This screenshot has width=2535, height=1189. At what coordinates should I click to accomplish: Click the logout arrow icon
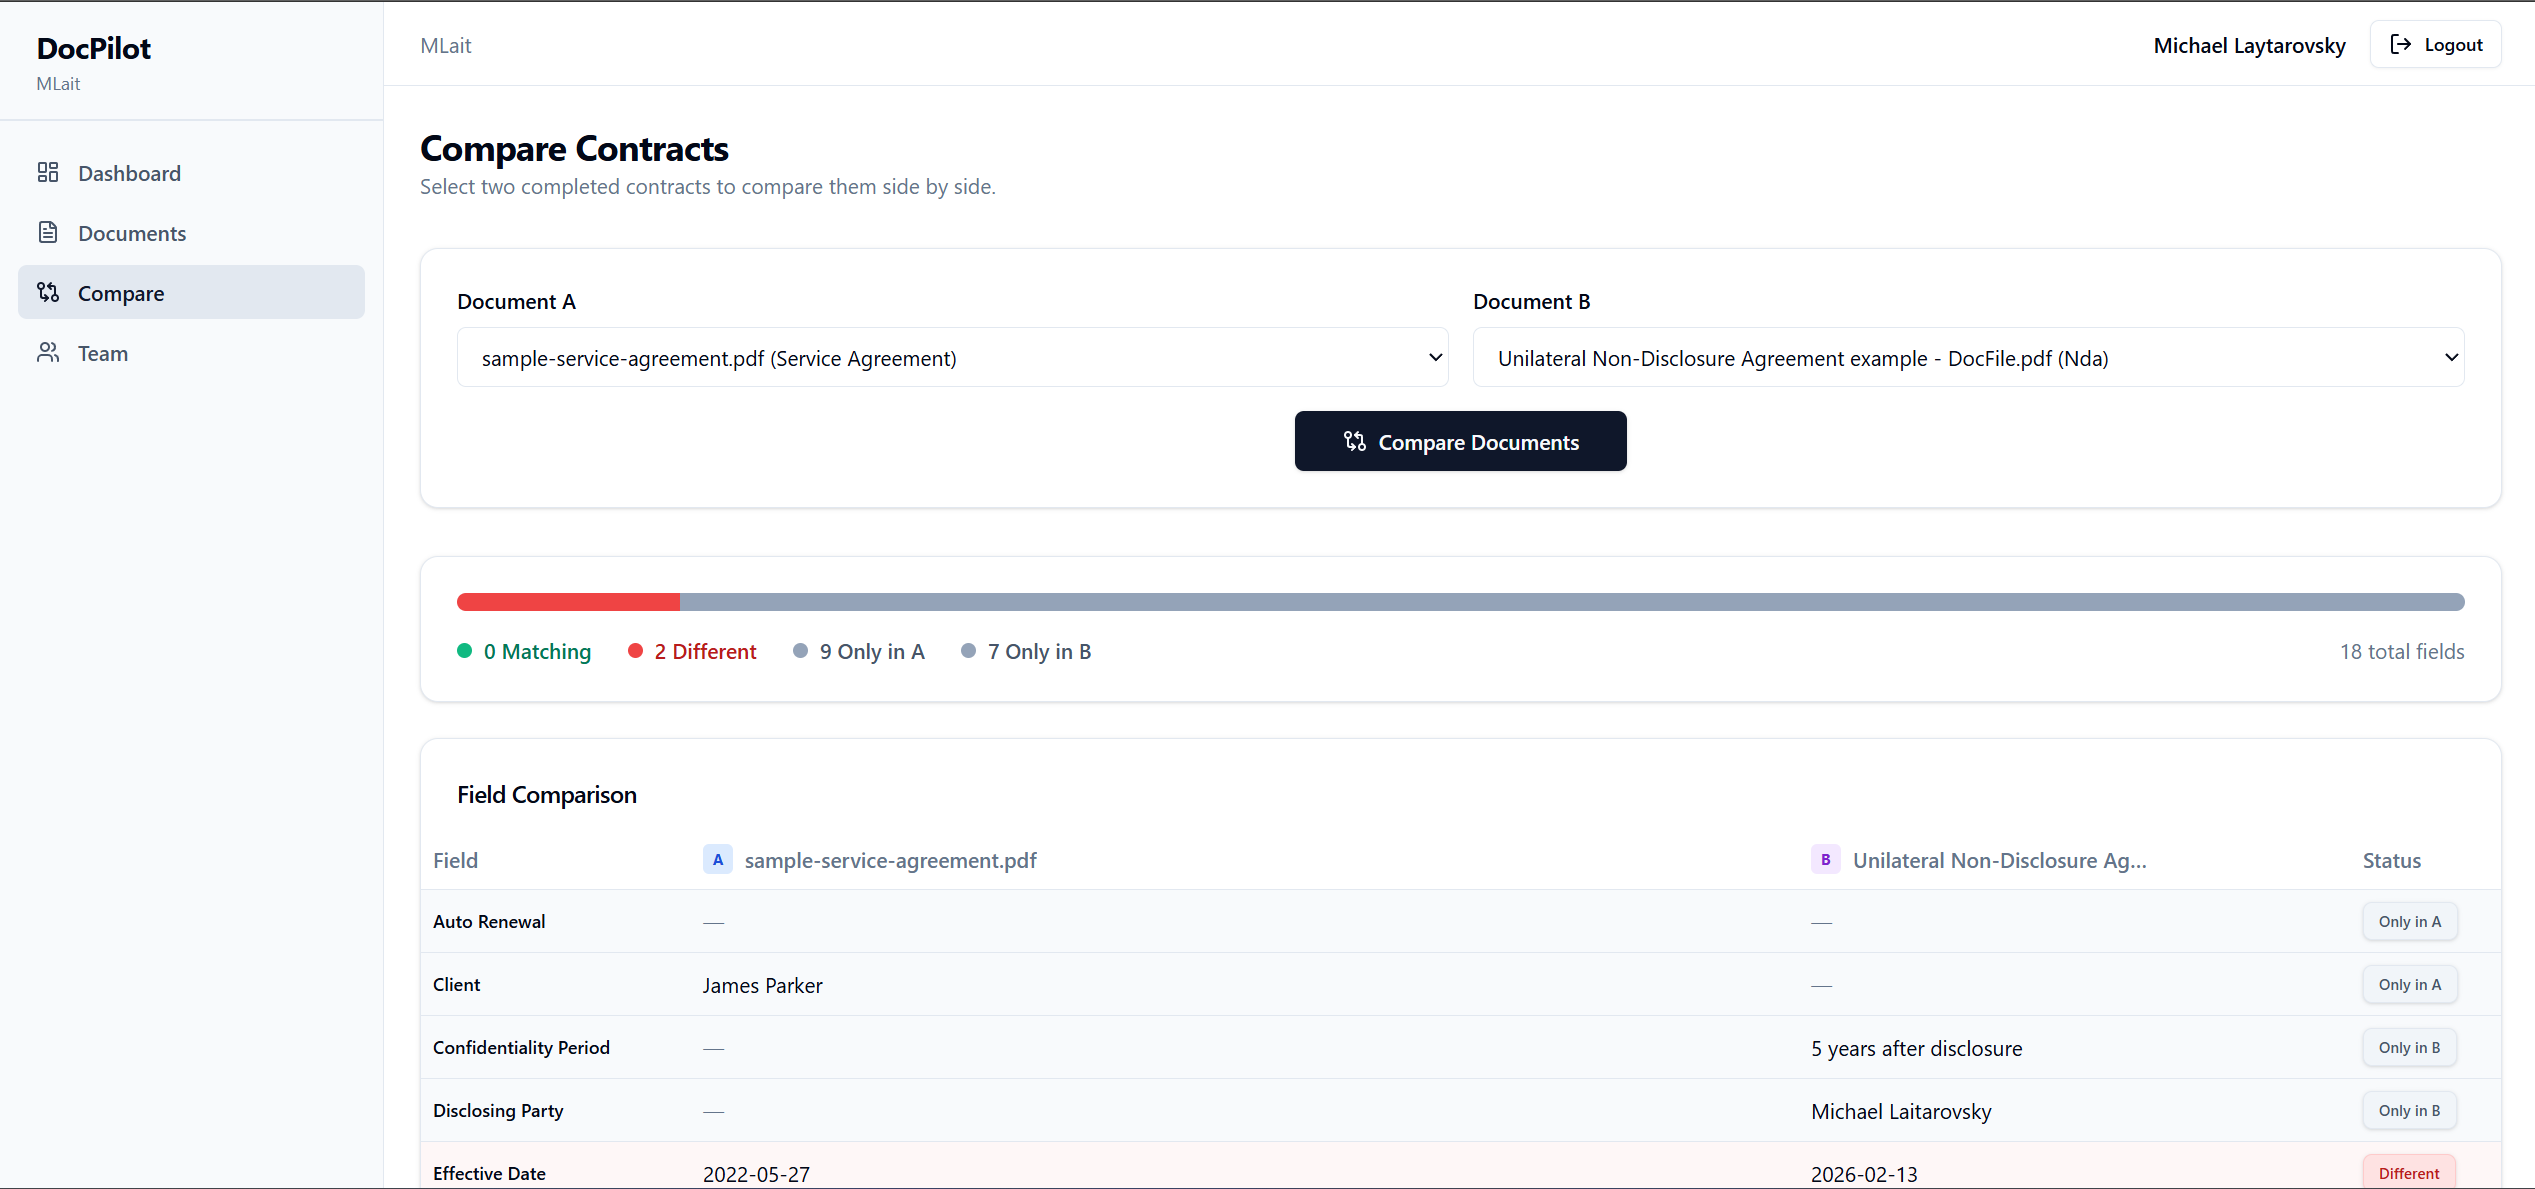coord(2400,45)
